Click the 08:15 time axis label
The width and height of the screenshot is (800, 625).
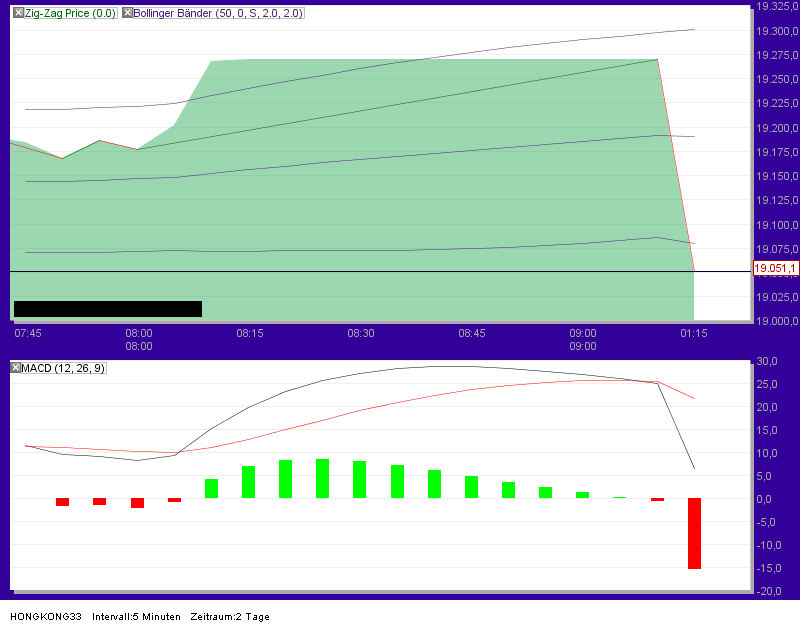click(250, 334)
